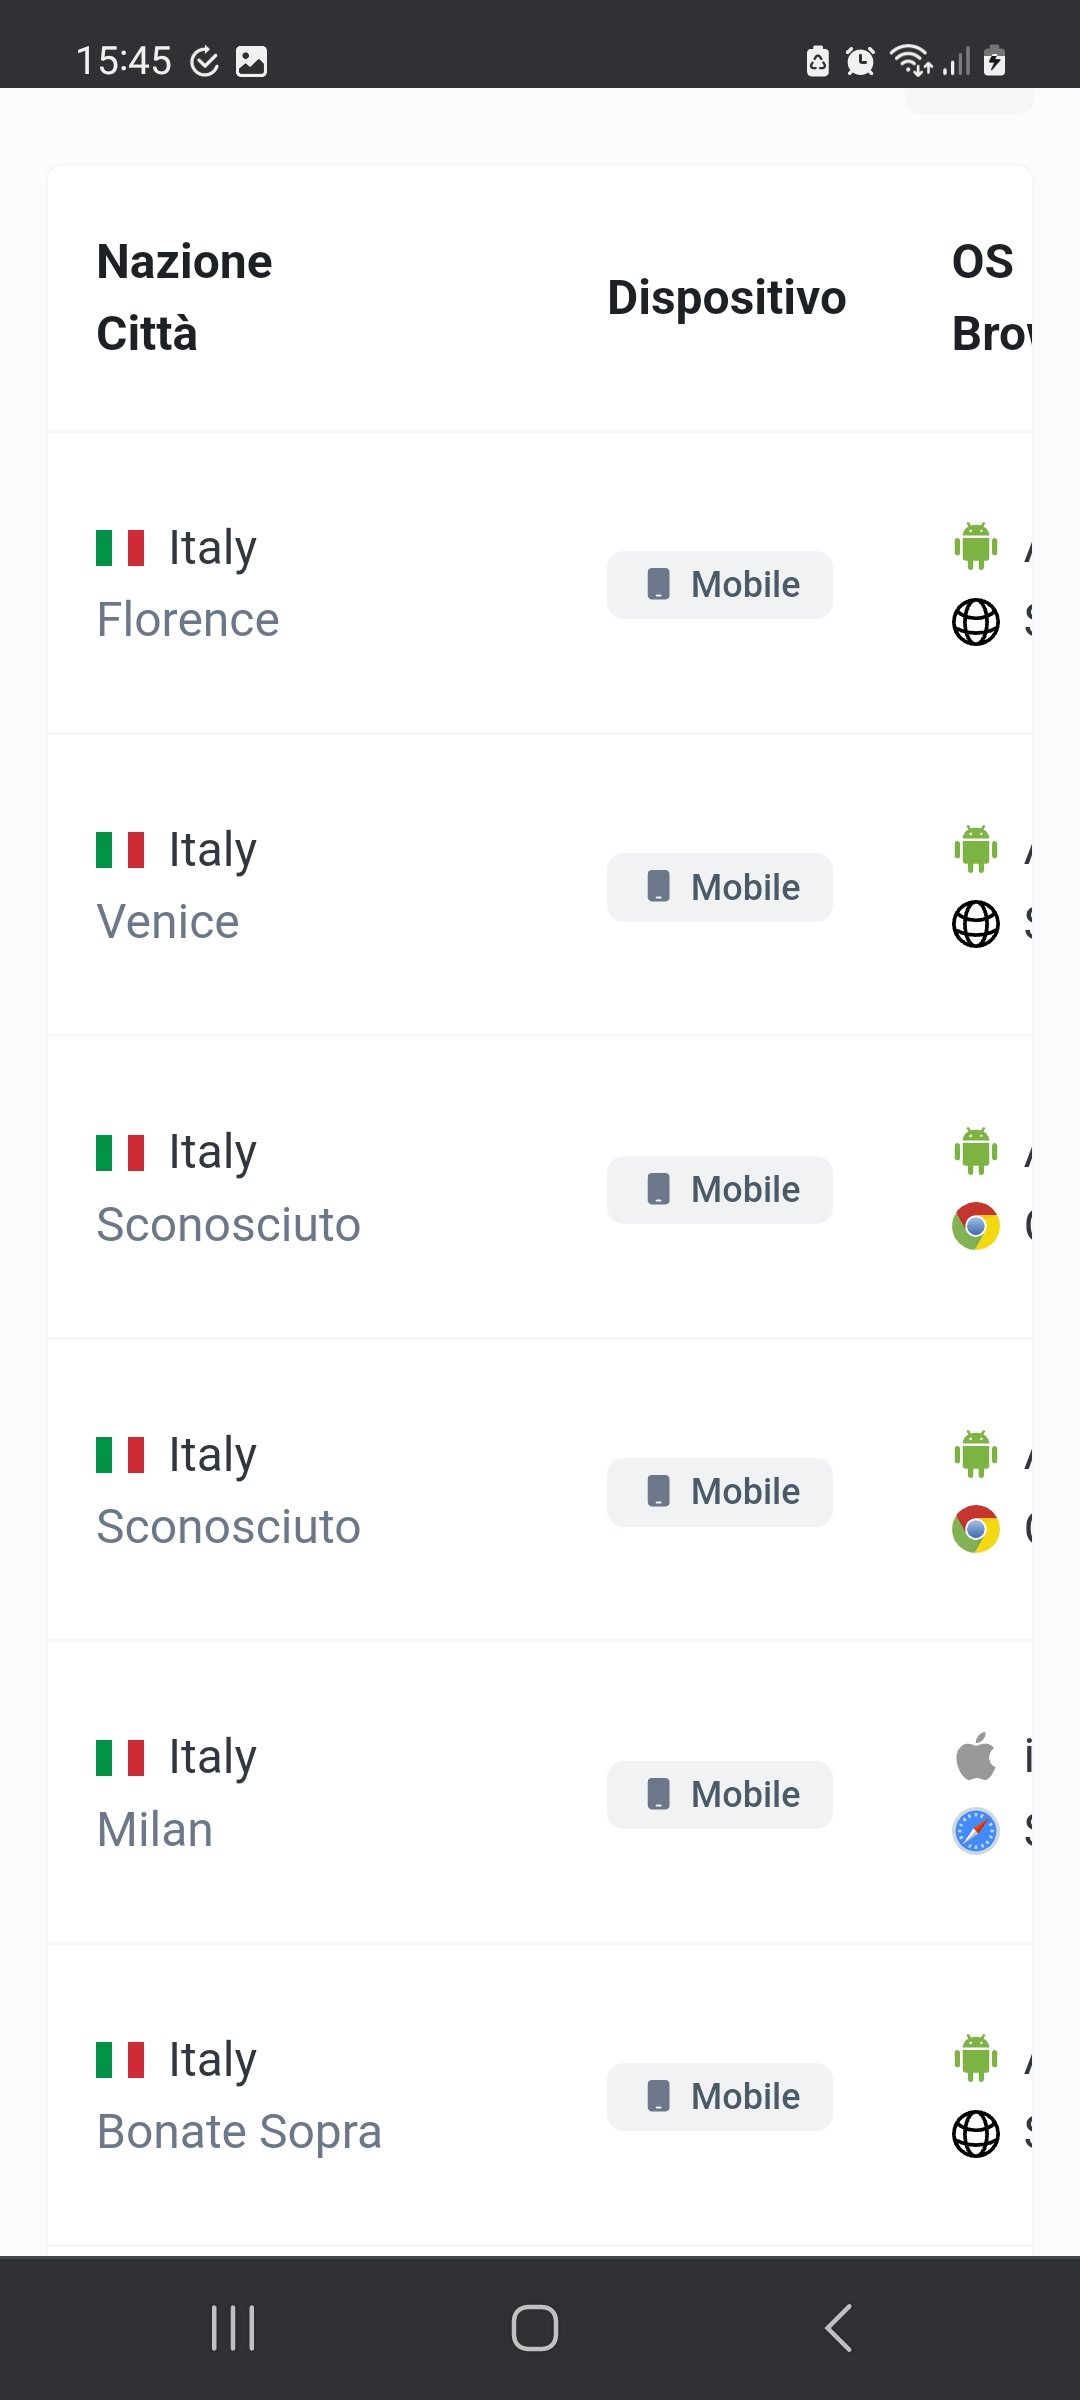Tap the Mobile badge in the Venice row

(720, 888)
